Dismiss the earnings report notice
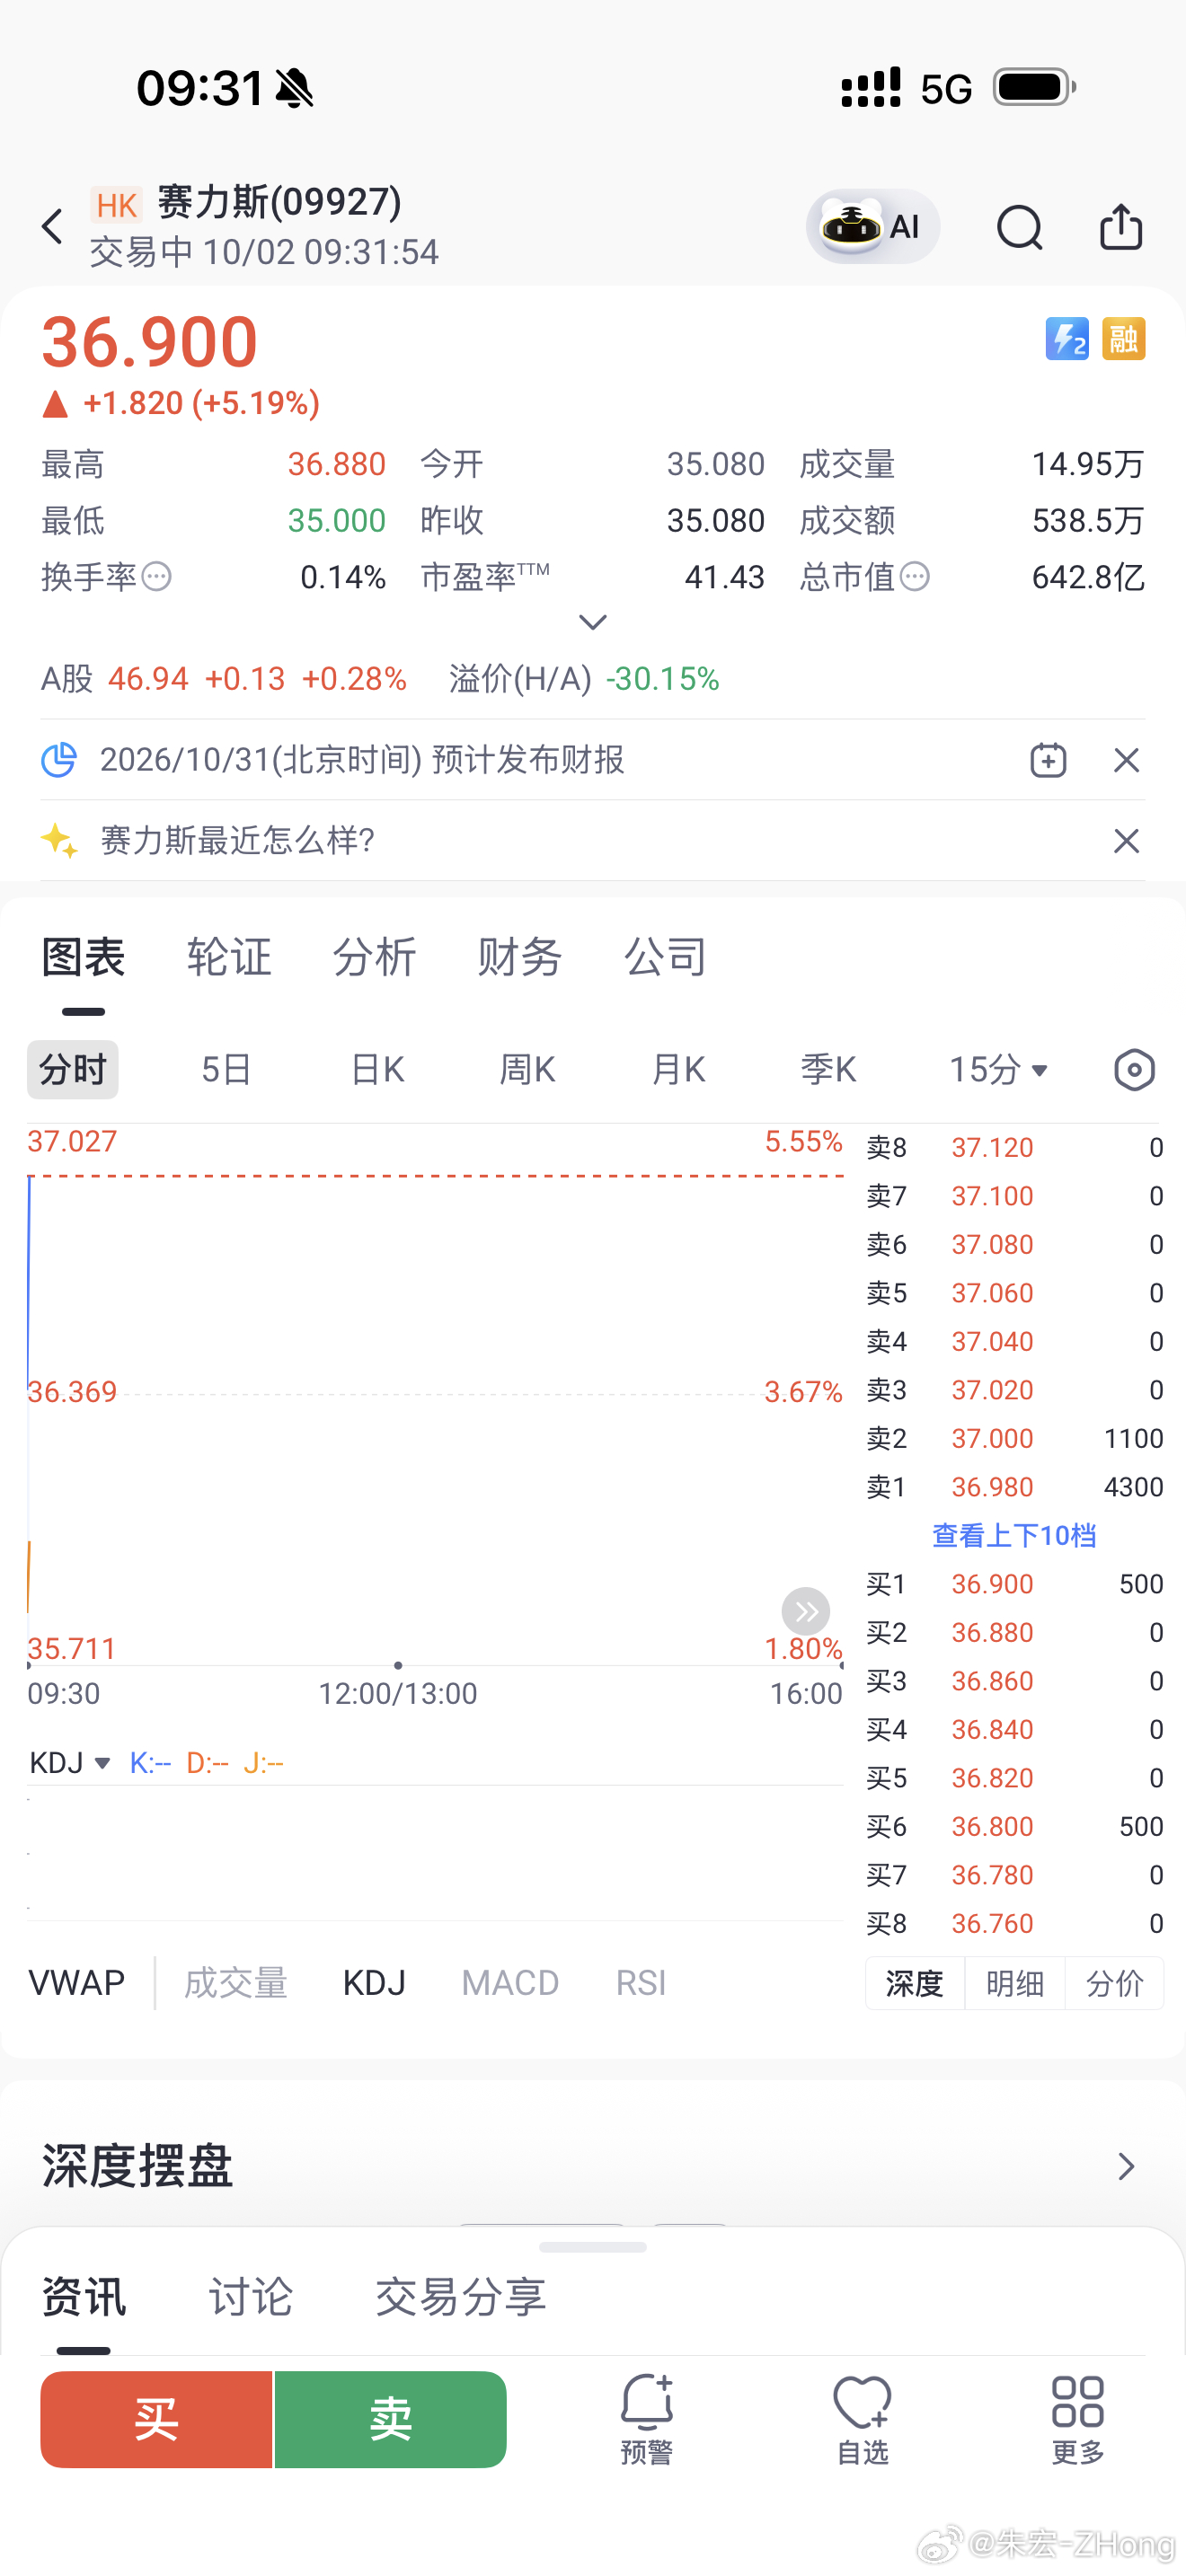Image resolution: width=1186 pixels, height=2576 pixels. pyautogui.click(x=1126, y=760)
